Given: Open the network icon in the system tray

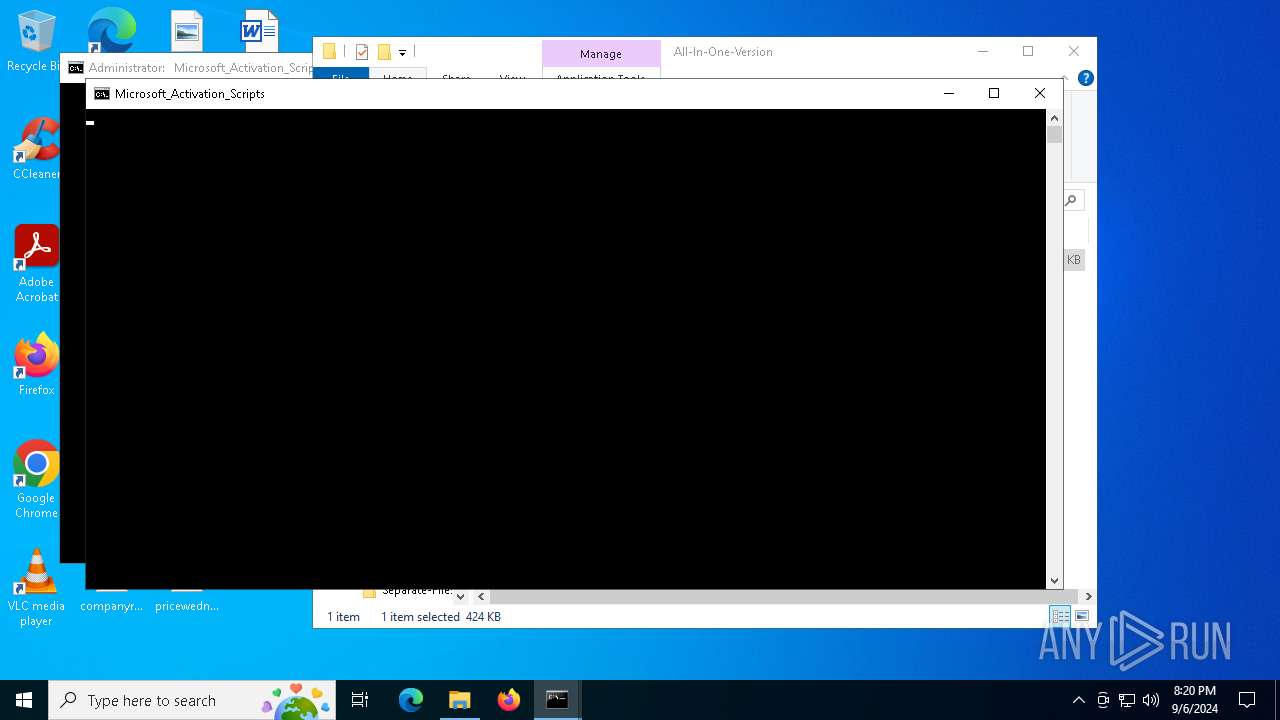Looking at the screenshot, I should pyautogui.click(x=1127, y=700).
